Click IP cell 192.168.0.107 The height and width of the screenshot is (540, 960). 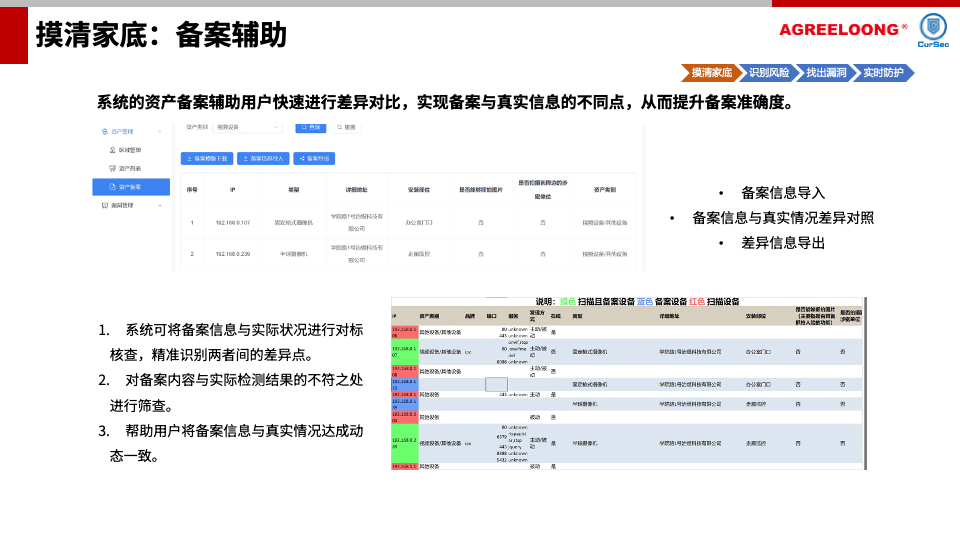[233, 223]
